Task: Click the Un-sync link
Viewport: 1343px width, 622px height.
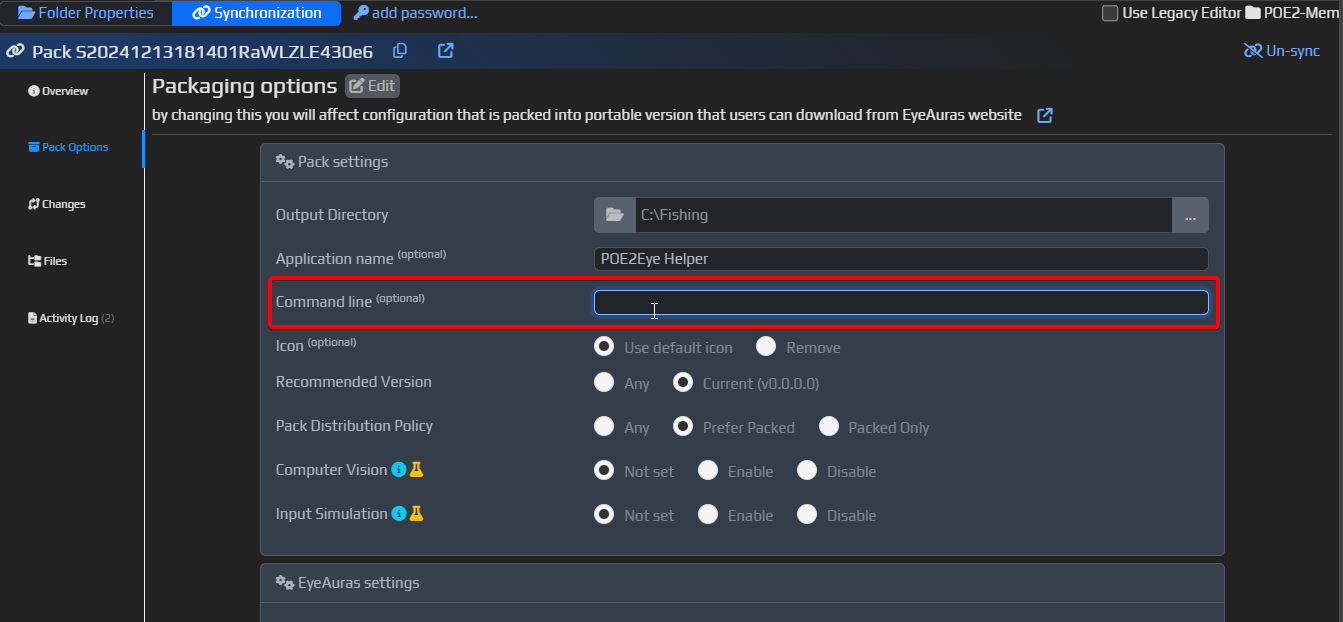Action: click(x=1281, y=51)
